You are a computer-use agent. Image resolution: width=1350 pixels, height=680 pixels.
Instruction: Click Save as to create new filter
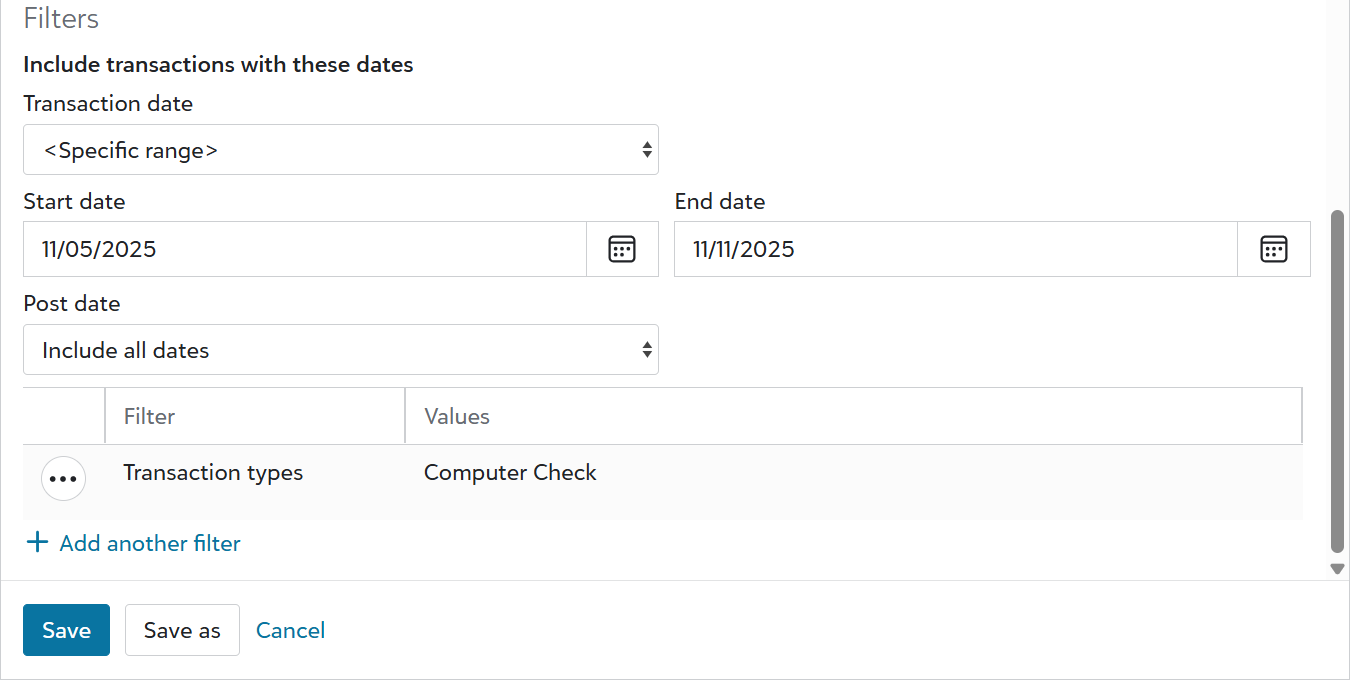pyautogui.click(x=182, y=629)
